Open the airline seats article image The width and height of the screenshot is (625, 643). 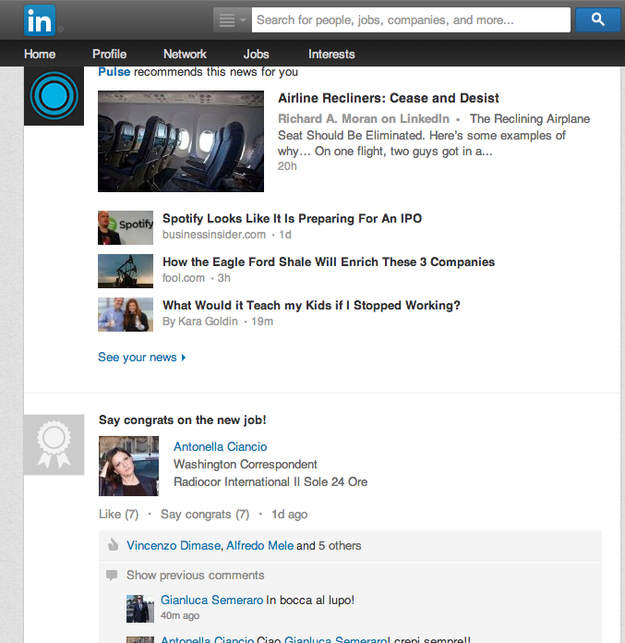coord(181,141)
